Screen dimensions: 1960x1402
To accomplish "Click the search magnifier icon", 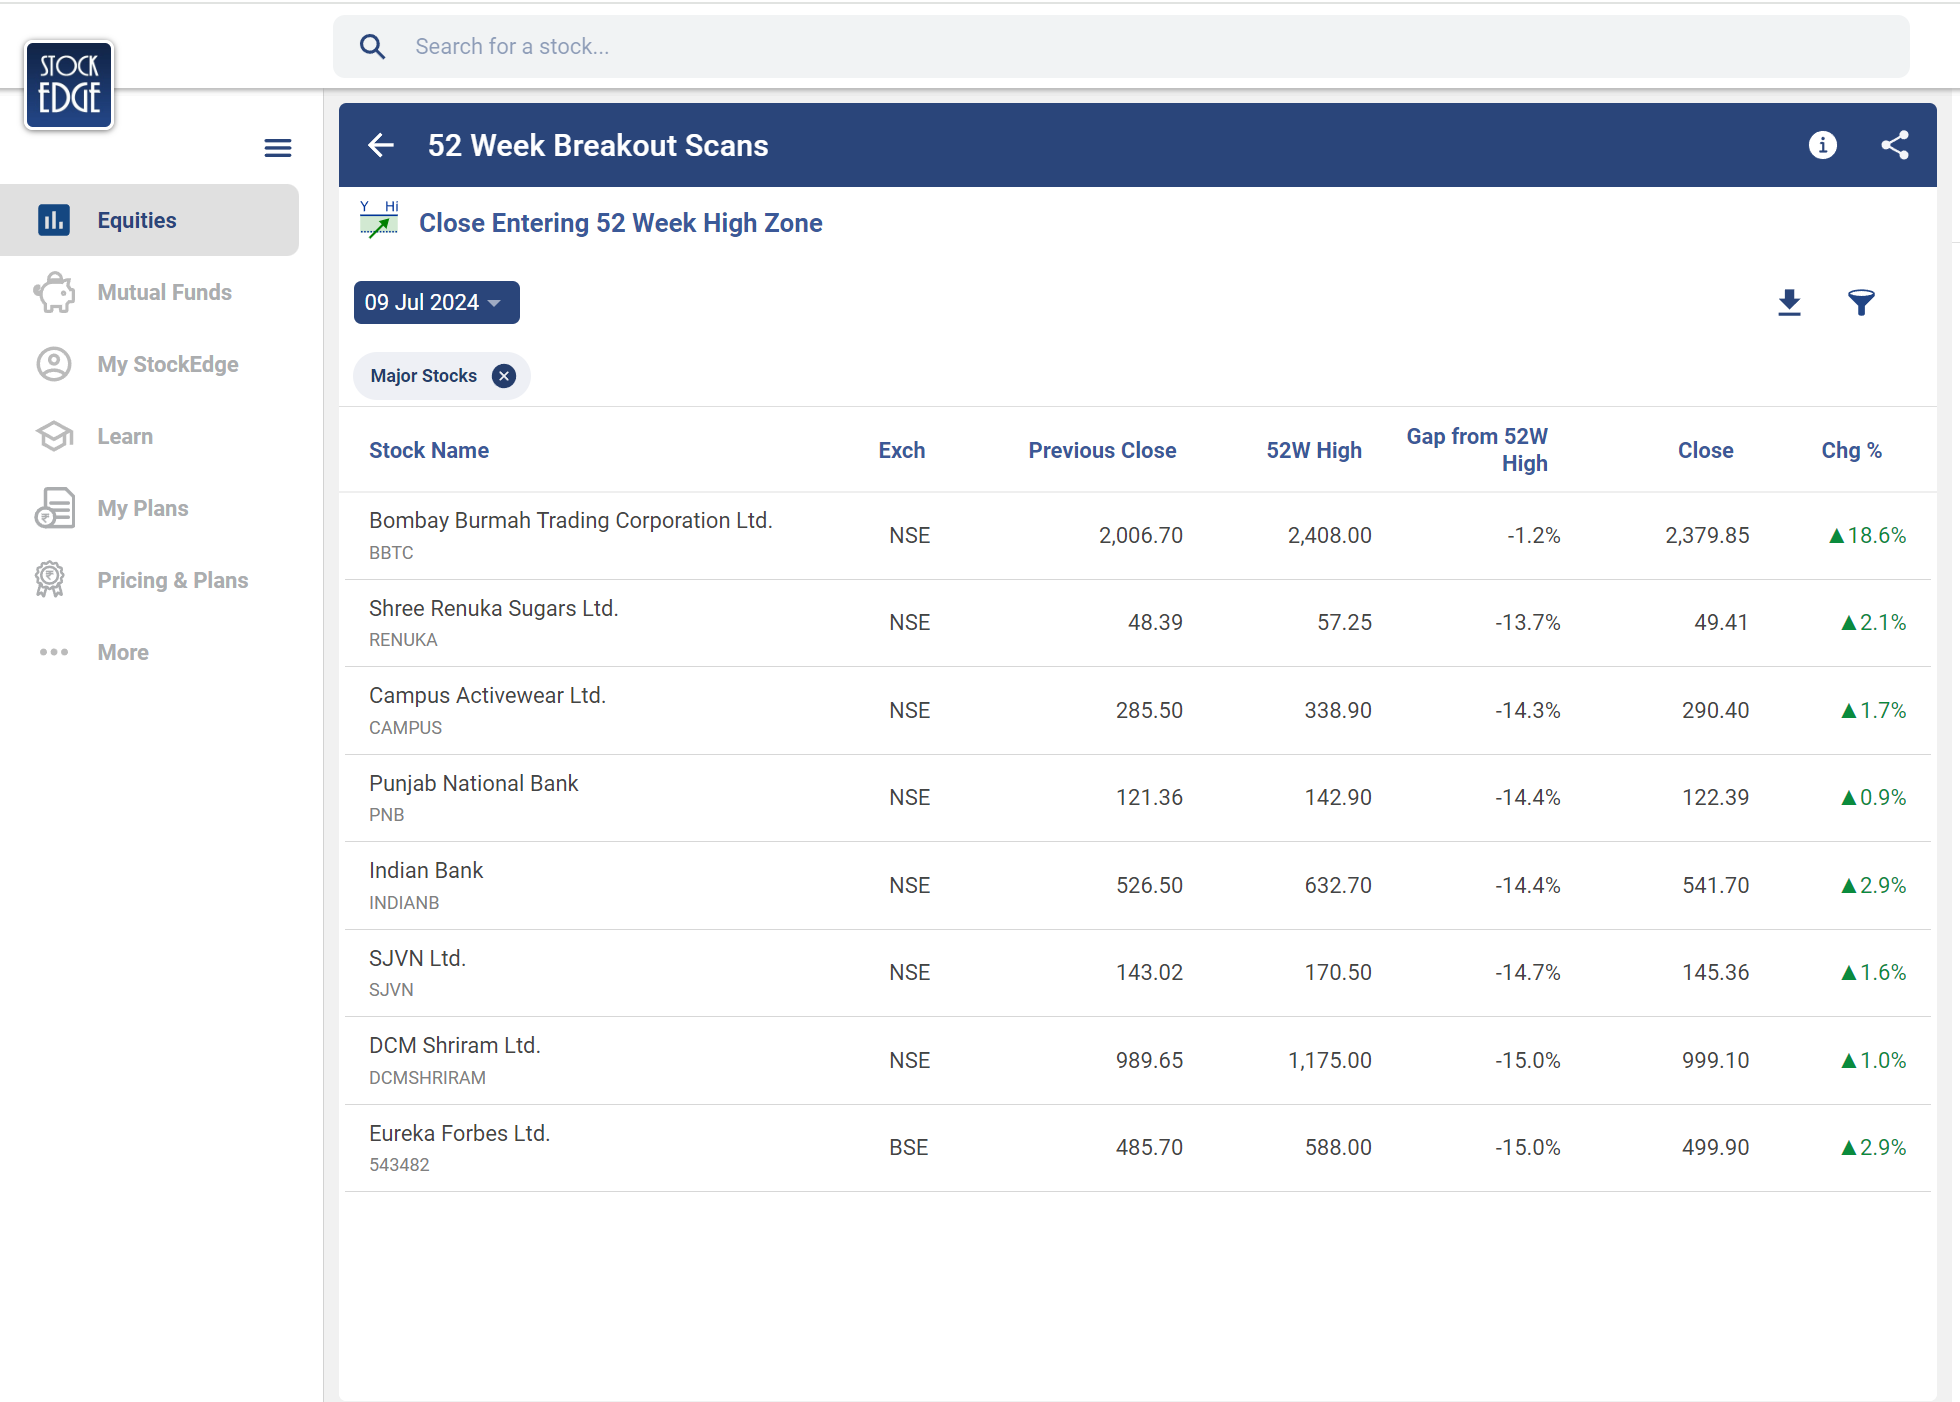I will point(372,46).
